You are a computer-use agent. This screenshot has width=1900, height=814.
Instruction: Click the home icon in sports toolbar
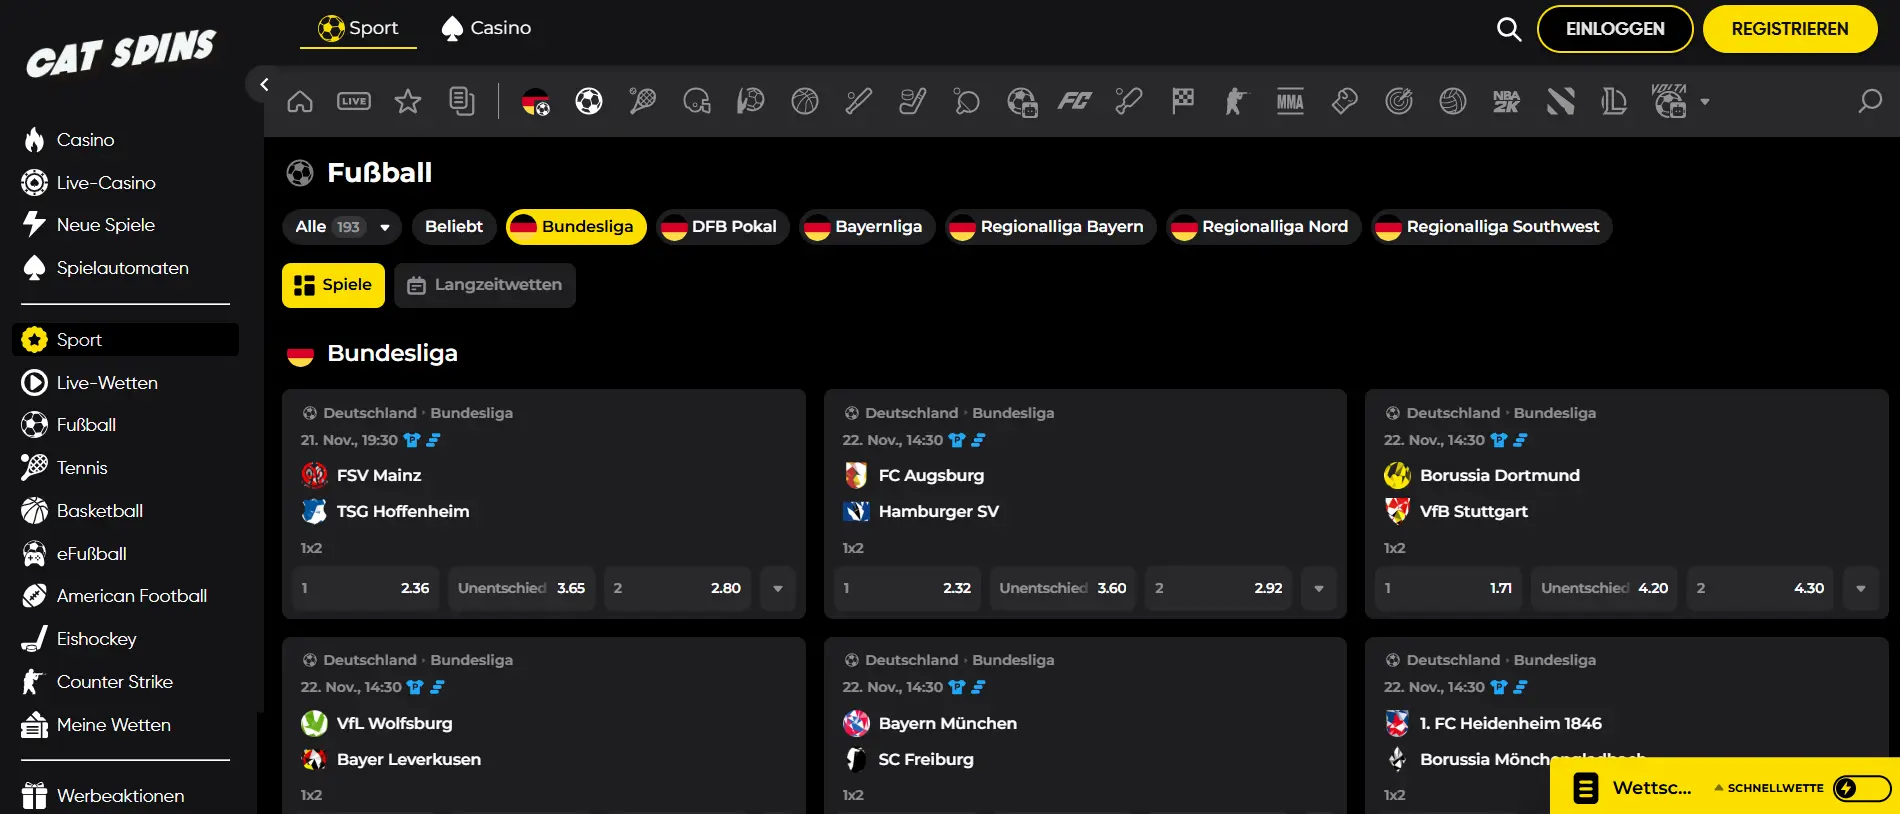click(300, 101)
